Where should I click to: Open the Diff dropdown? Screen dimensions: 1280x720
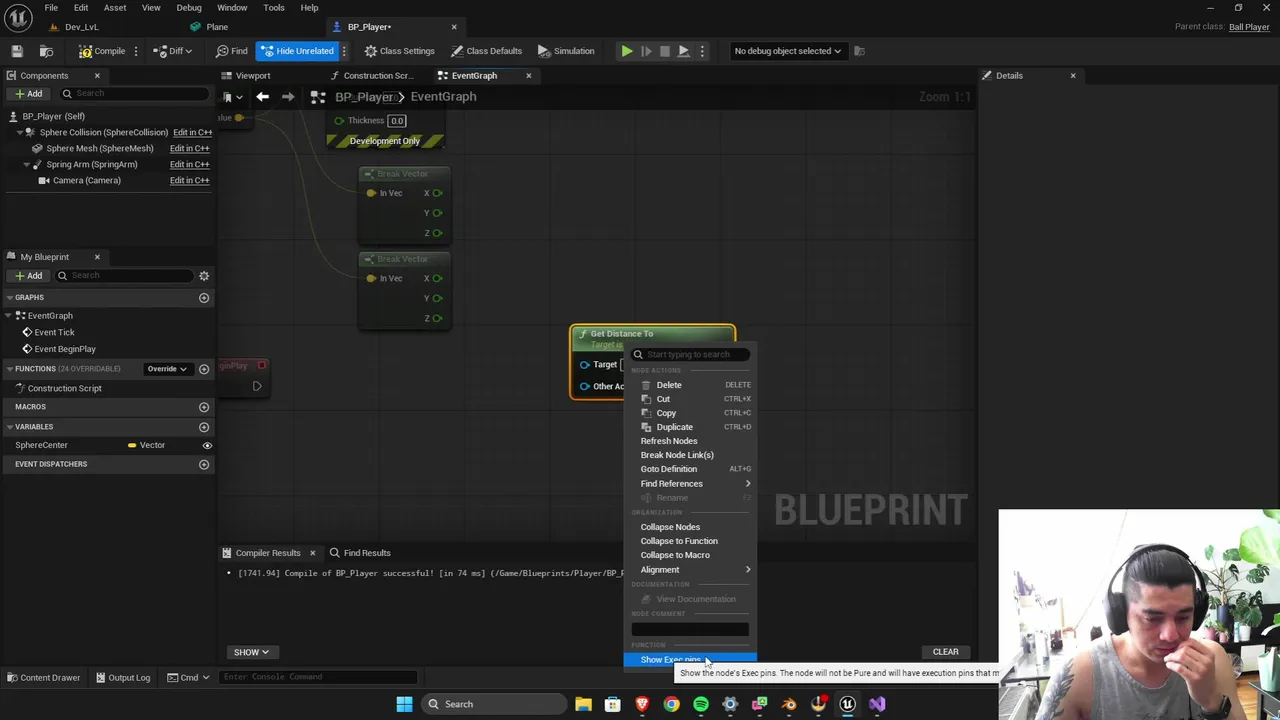[173, 51]
